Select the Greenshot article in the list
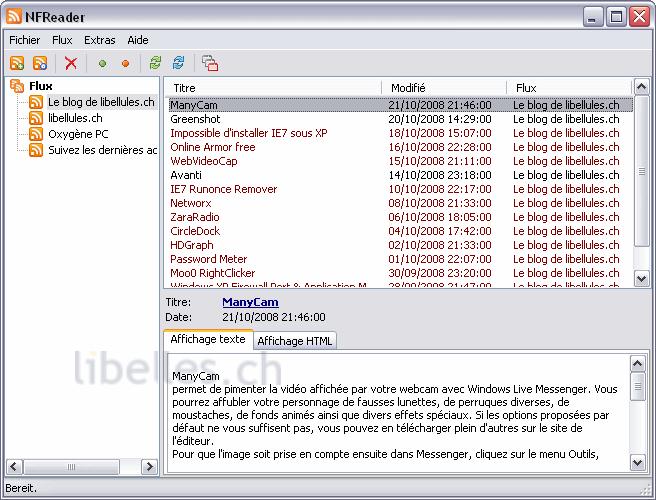The image size is (656, 500). 194,119
